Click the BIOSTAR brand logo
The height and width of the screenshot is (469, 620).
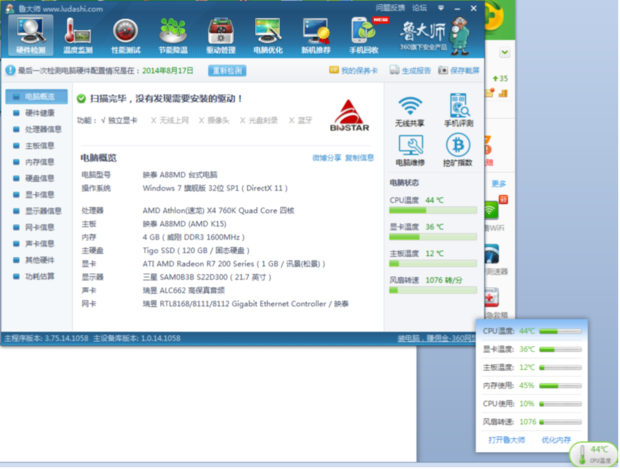349,115
